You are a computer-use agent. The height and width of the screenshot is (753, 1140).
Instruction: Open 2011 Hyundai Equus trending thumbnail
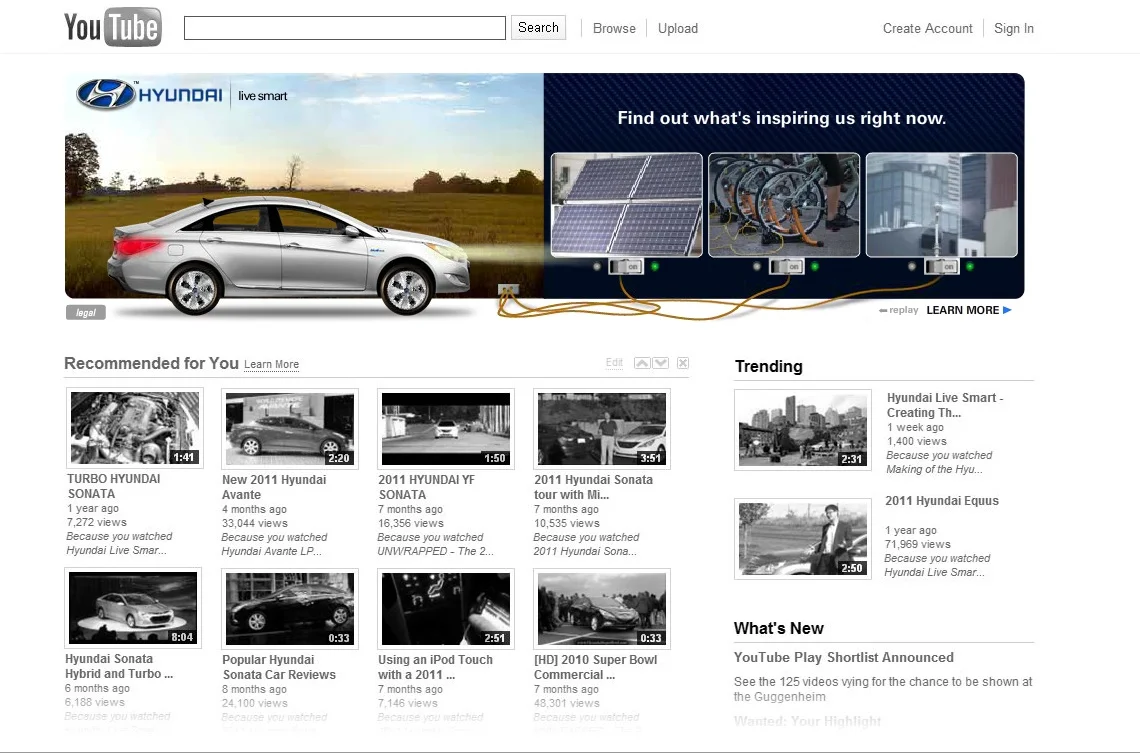coord(803,539)
